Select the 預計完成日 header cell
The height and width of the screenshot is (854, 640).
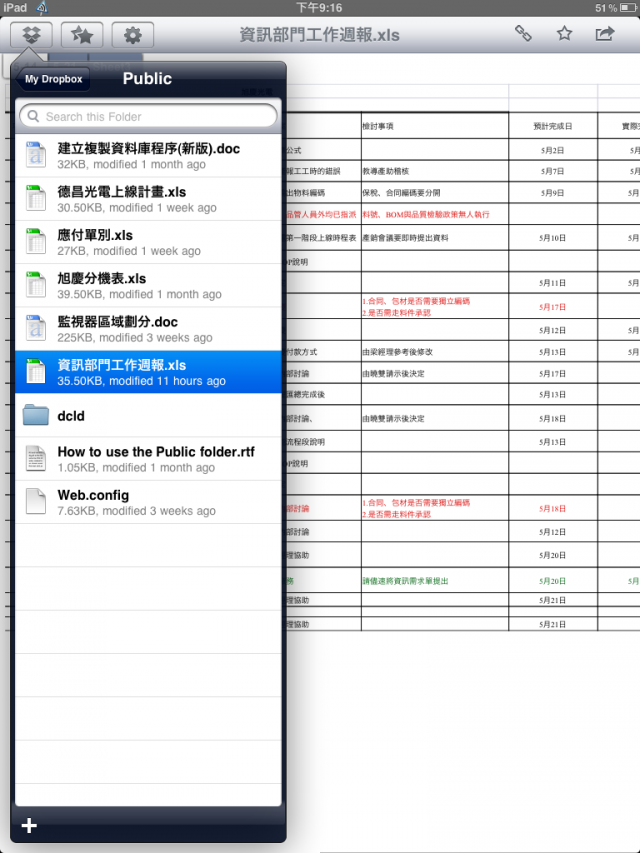[553, 126]
